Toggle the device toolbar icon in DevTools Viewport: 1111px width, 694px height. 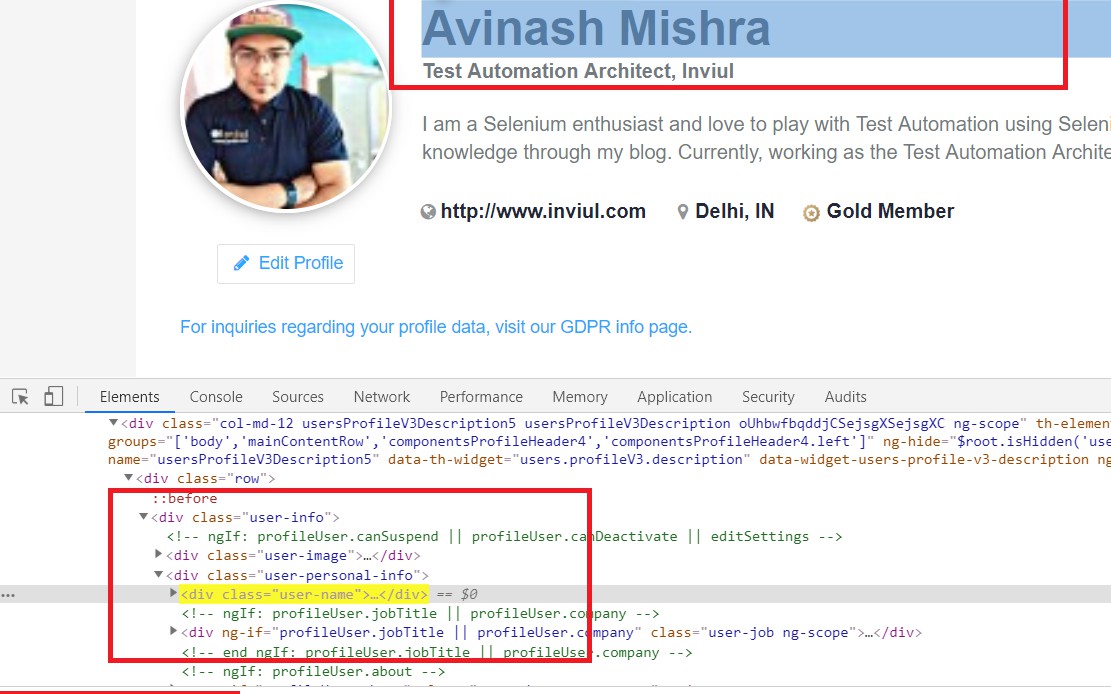point(53,396)
